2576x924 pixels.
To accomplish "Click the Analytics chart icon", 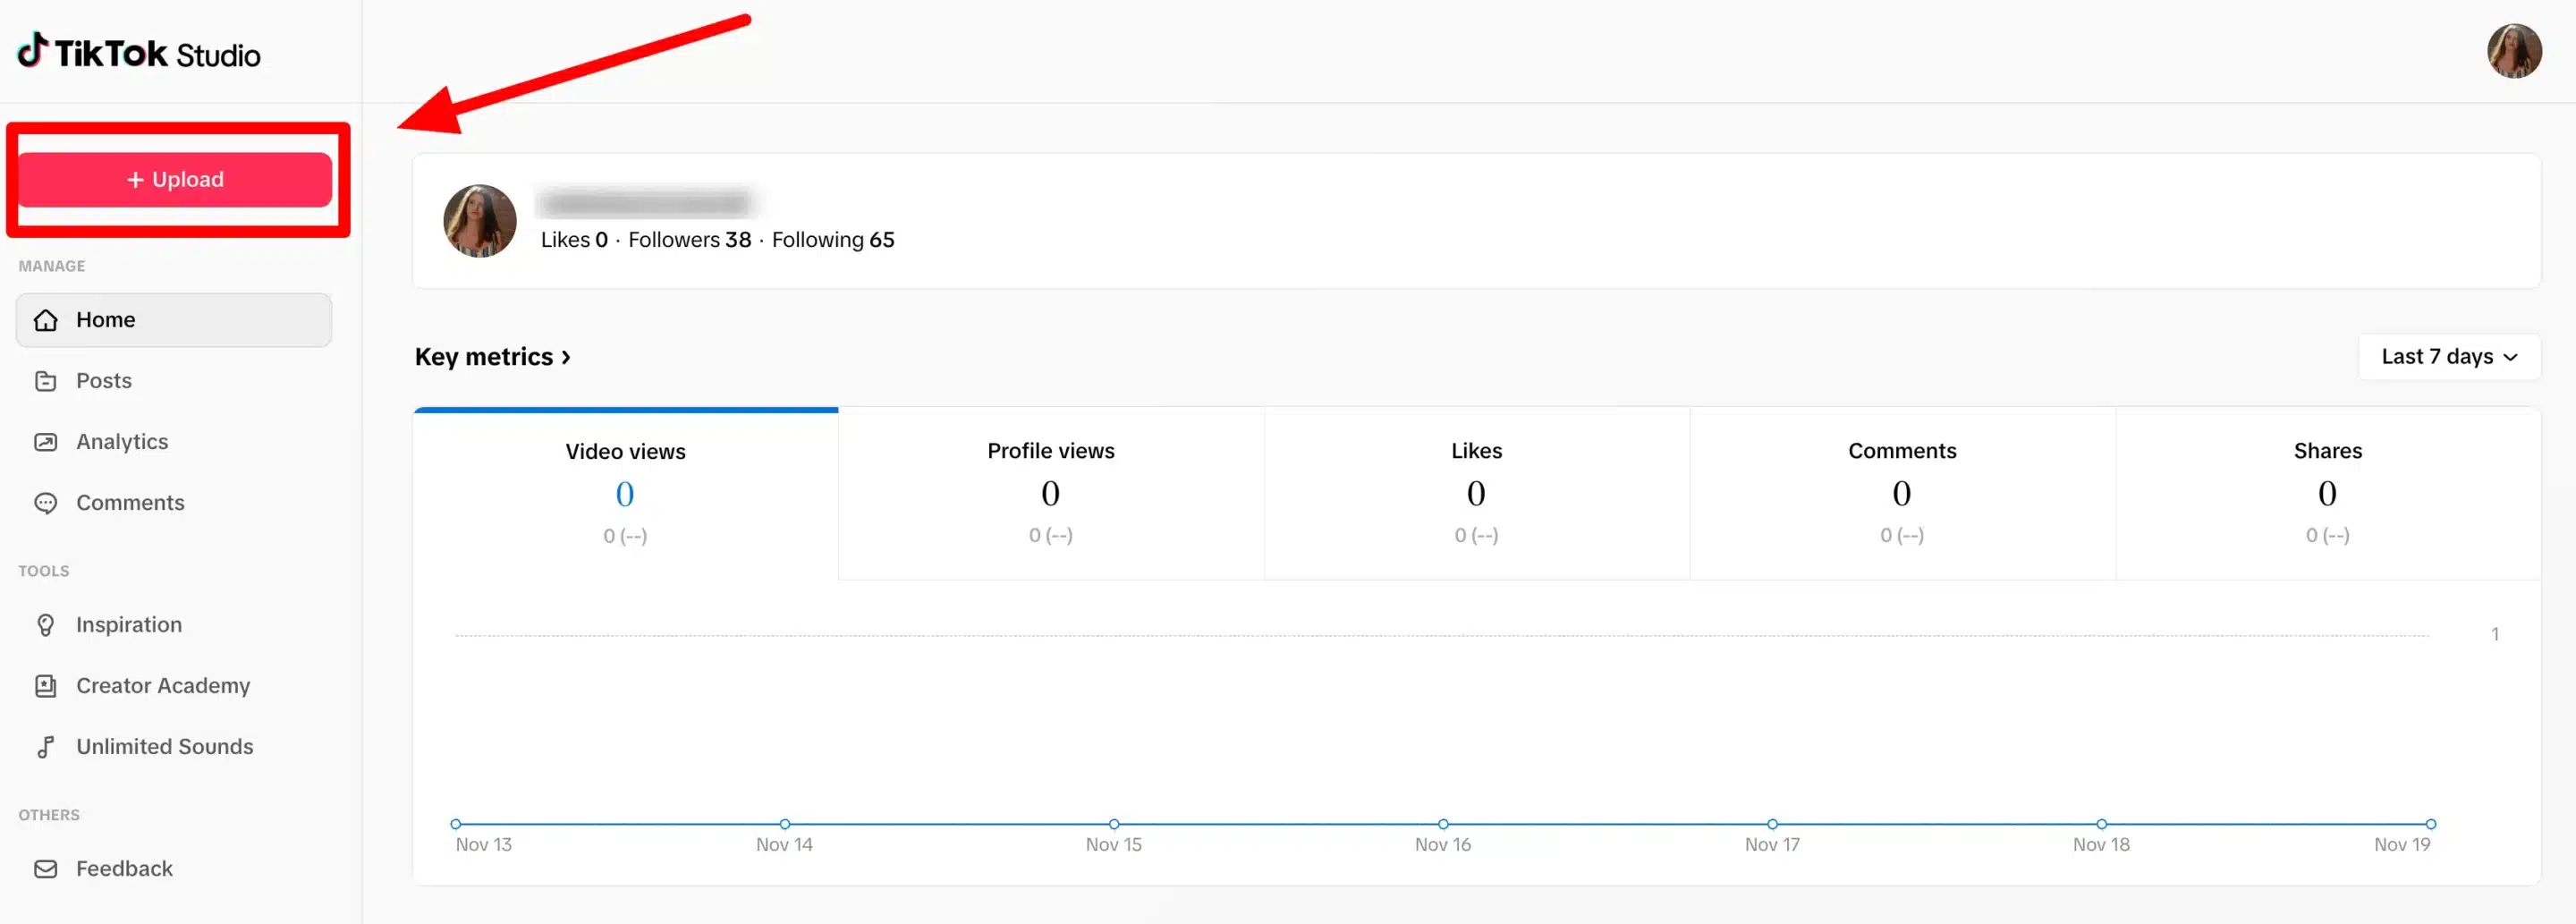I will 46,442.
